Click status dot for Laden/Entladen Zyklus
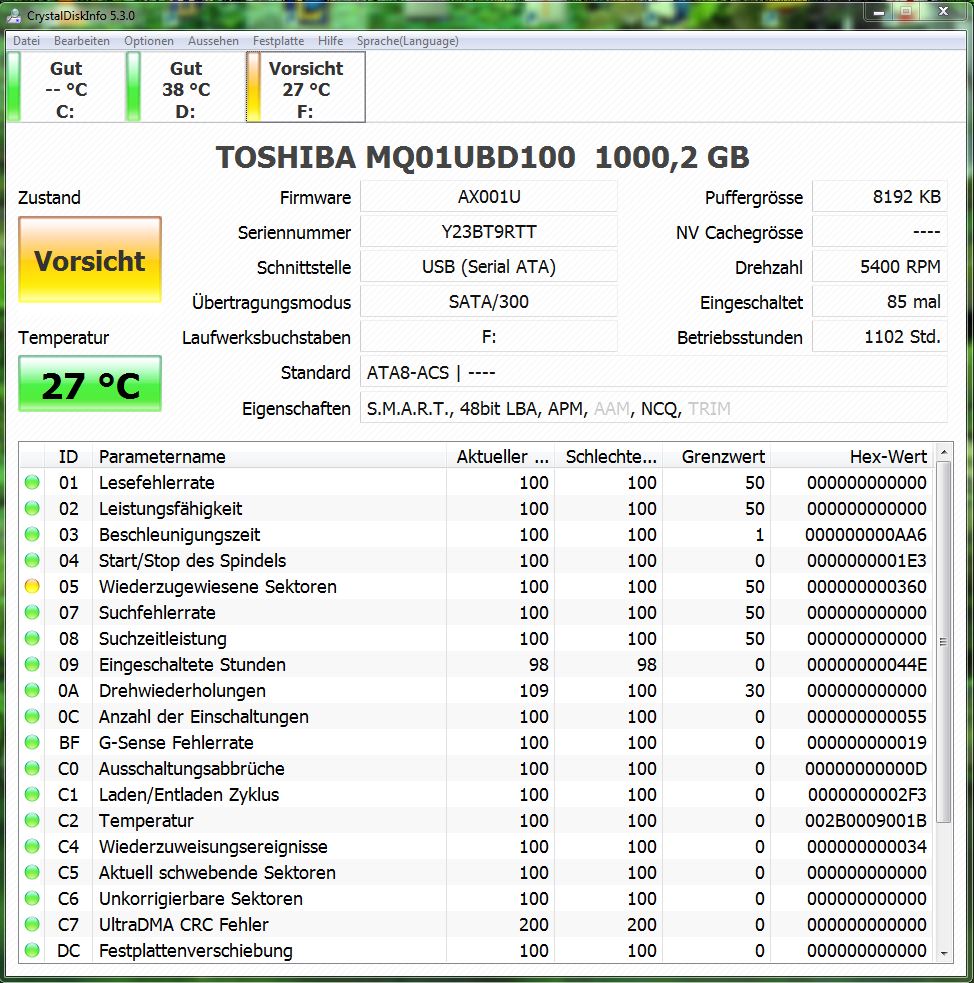 click(32, 794)
